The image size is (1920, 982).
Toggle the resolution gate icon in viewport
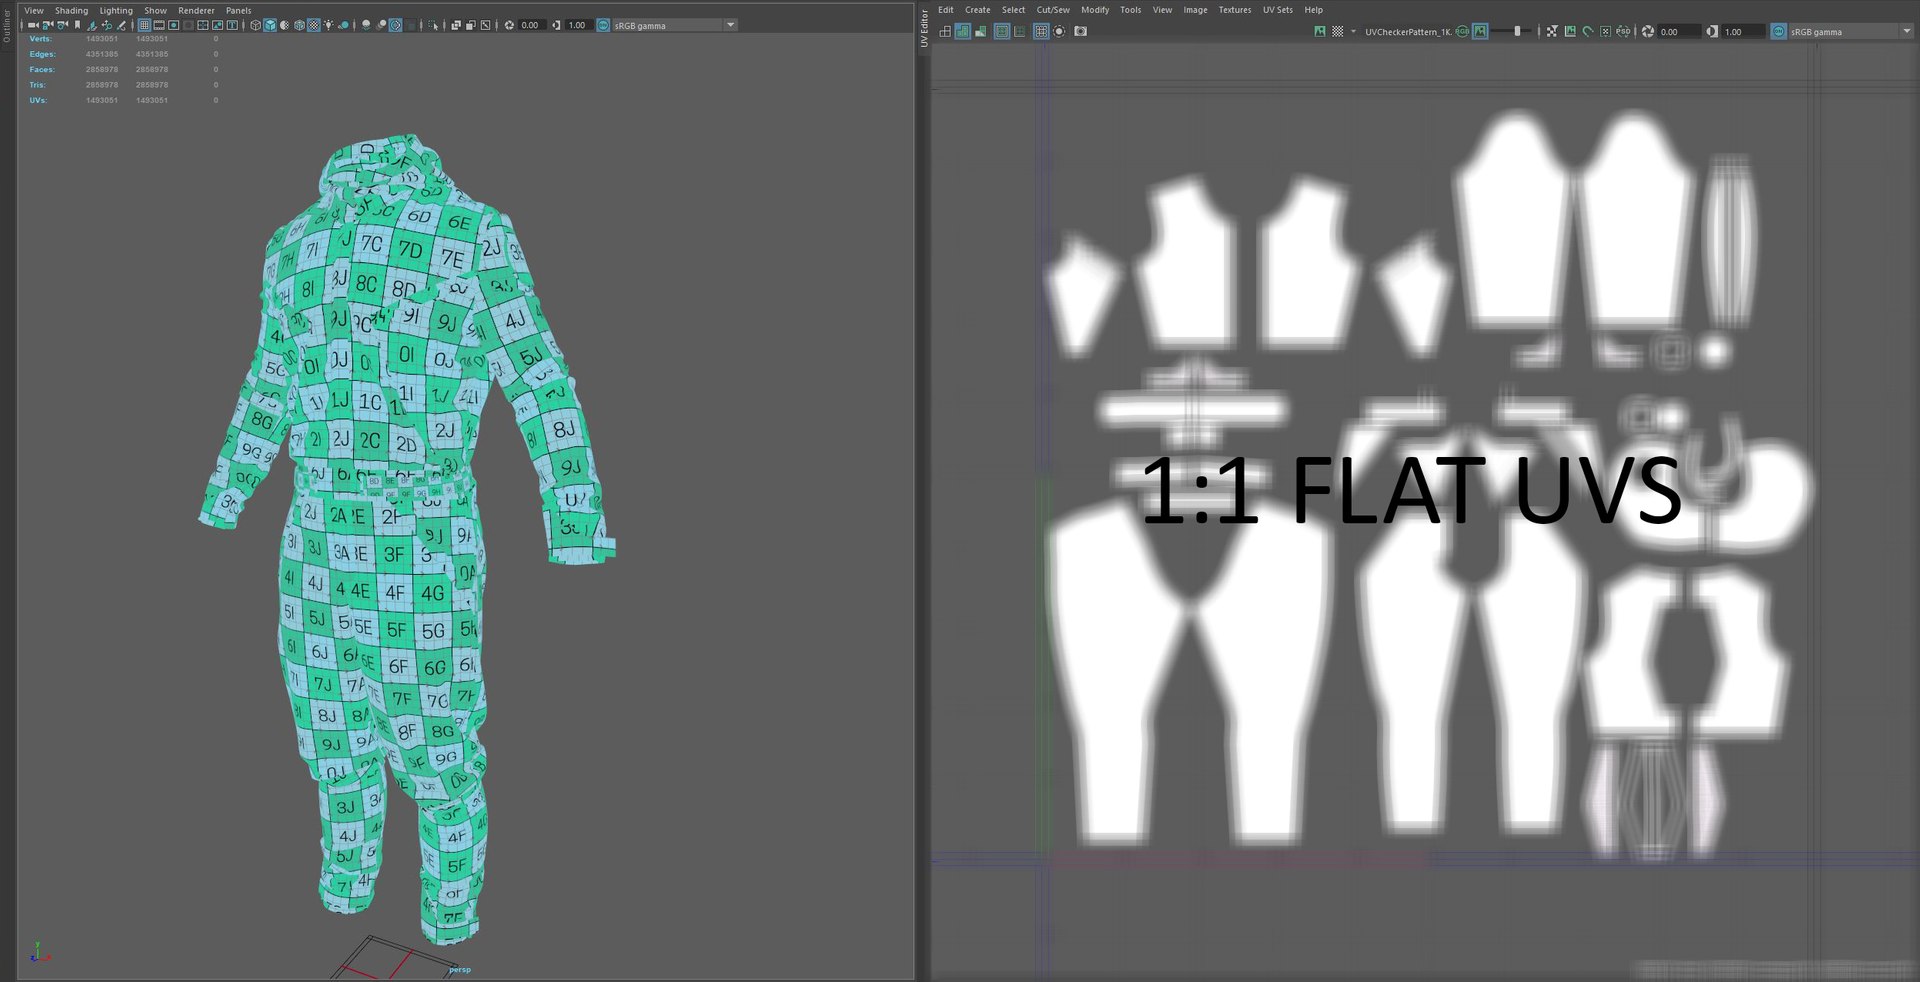tap(173, 25)
